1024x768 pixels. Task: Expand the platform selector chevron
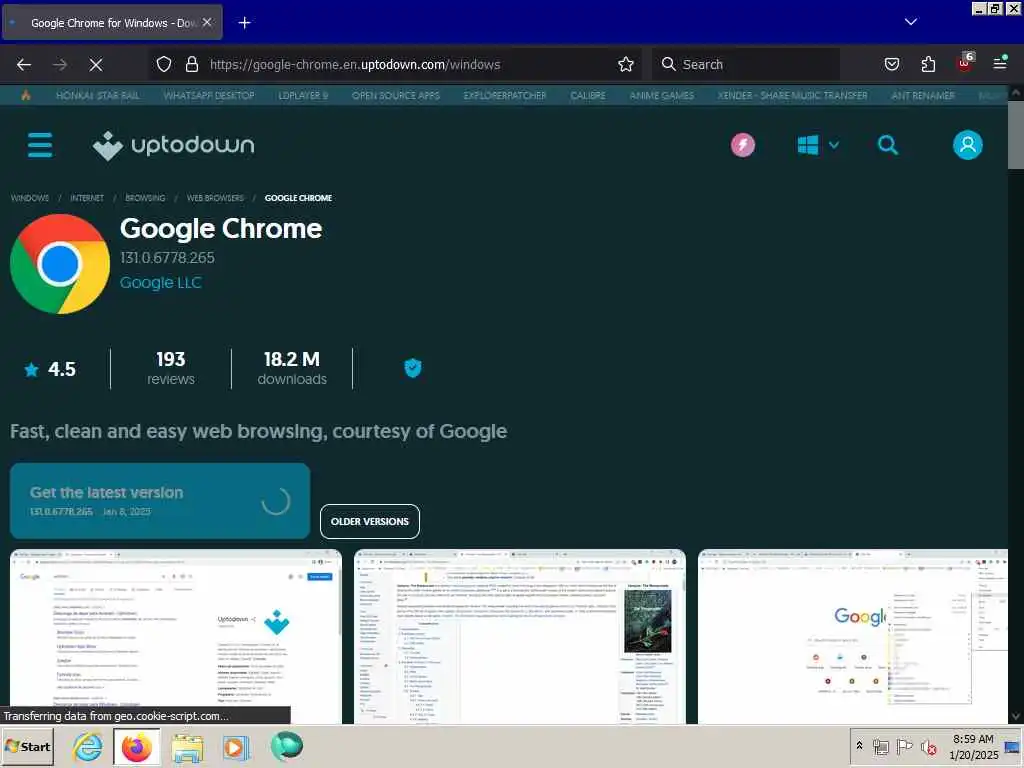coord(834,145)
